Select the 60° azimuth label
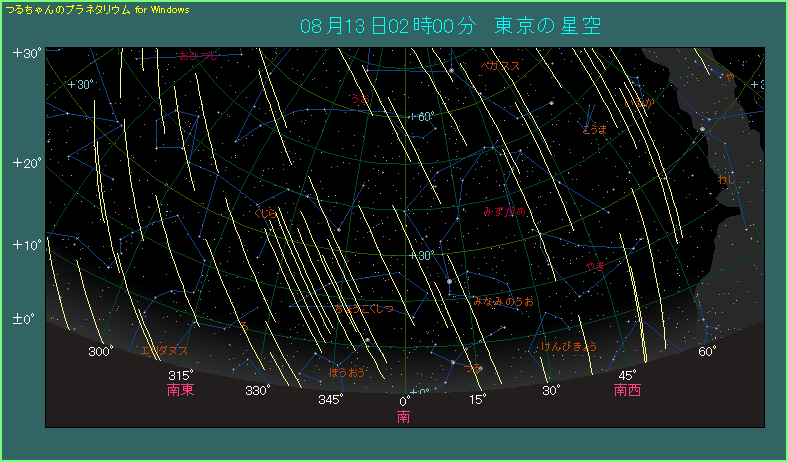The width and height of the screenshot is (788, 462). point(707,351)
